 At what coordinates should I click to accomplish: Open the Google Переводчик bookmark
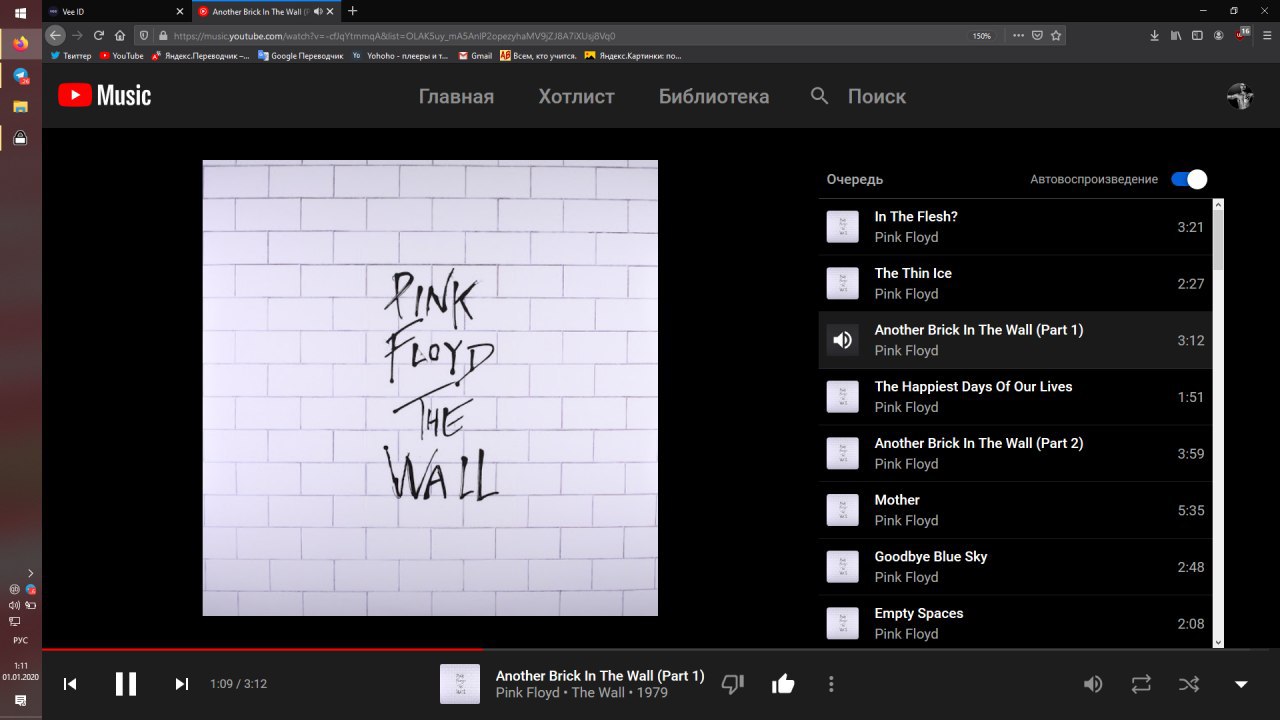tap(300, 56)
